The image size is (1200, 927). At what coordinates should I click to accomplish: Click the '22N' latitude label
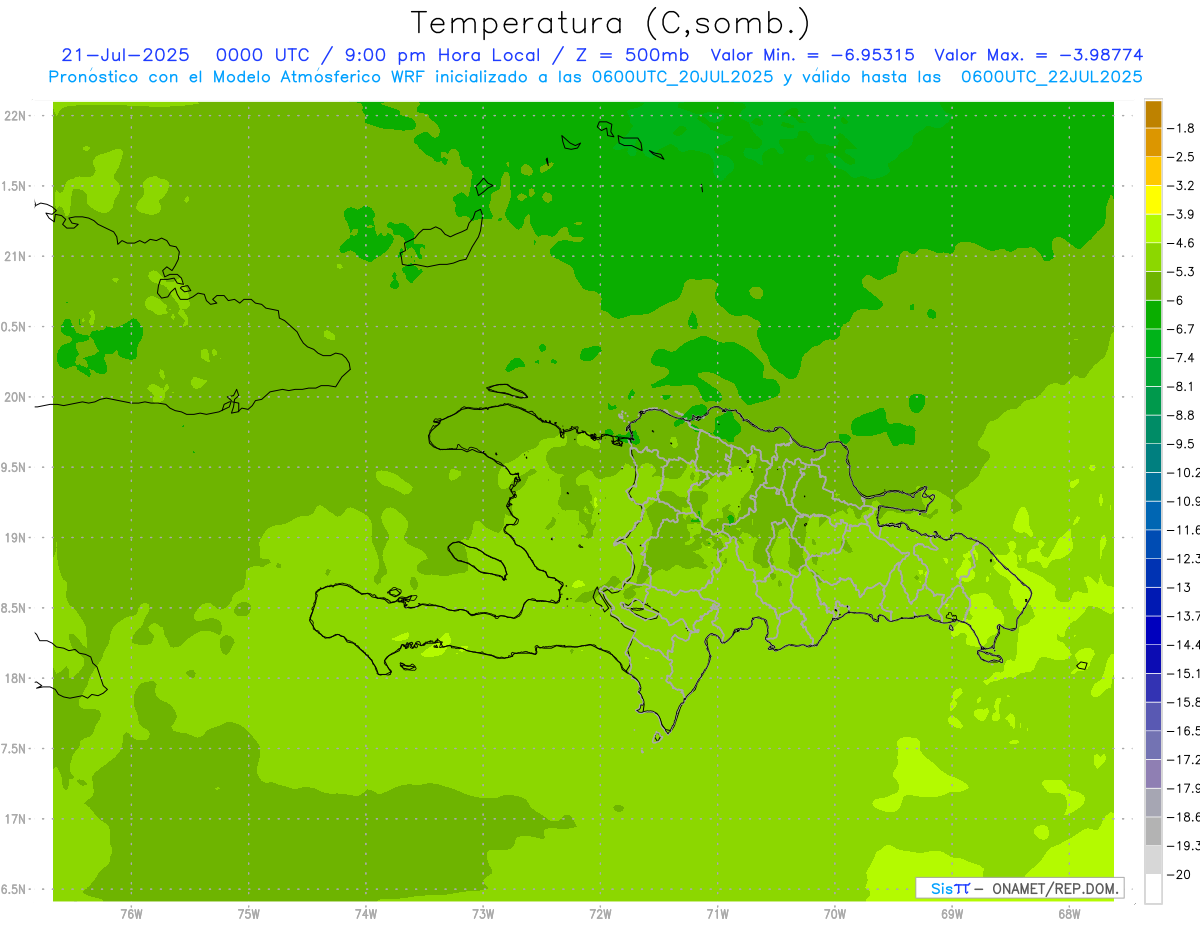pyautogui.click(x=15, y=116)
